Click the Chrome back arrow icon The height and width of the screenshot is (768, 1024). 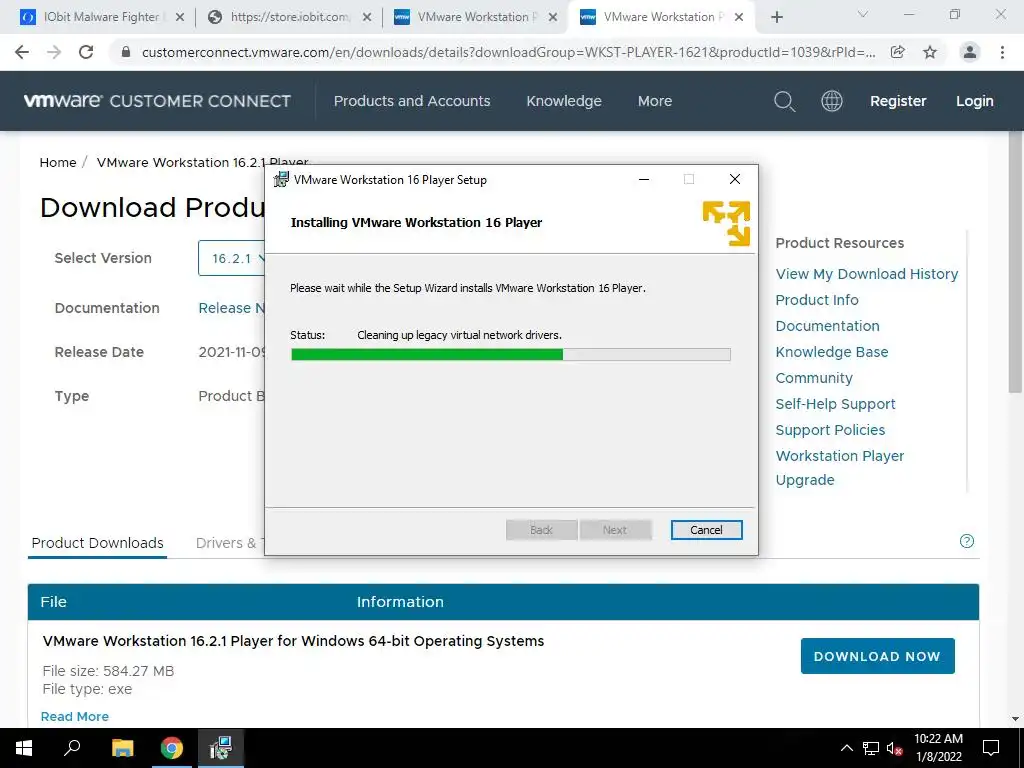tap(22, 52)
